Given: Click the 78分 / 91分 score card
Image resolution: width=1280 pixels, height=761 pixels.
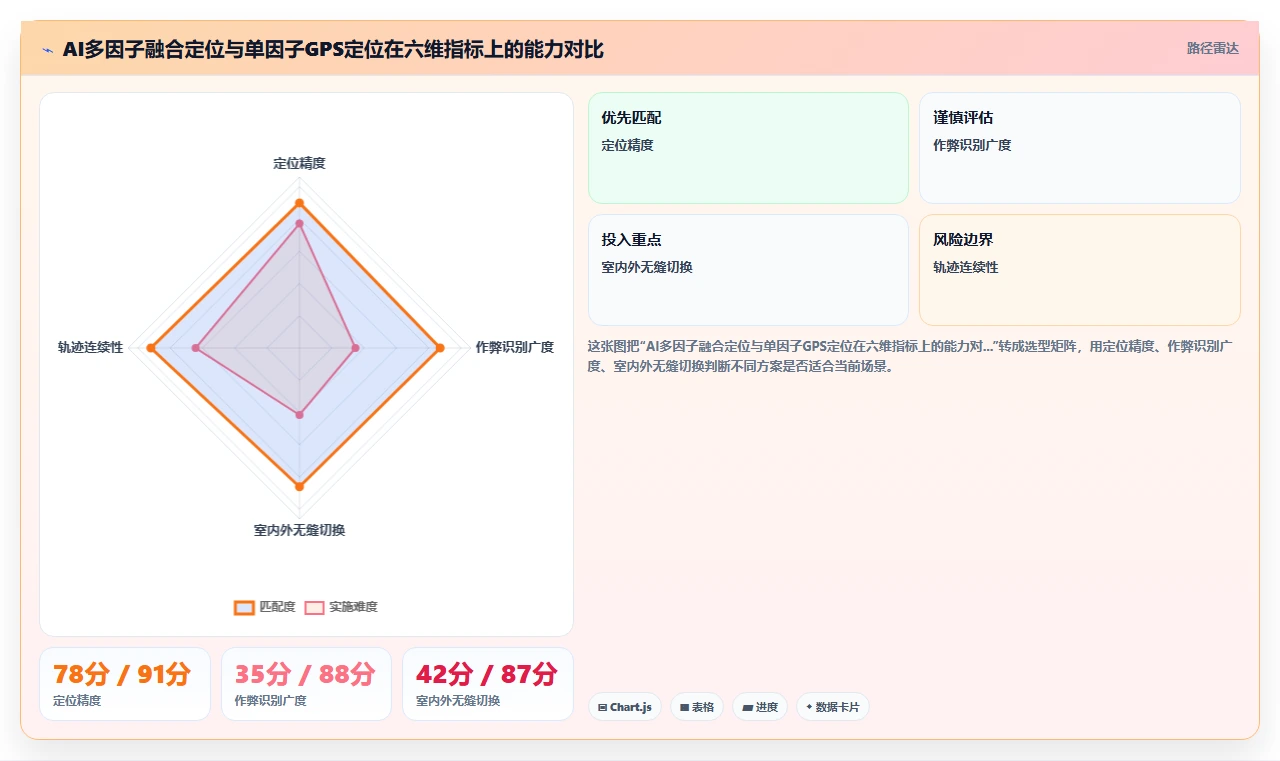Looking at the screenshot, I should point(125,684).
